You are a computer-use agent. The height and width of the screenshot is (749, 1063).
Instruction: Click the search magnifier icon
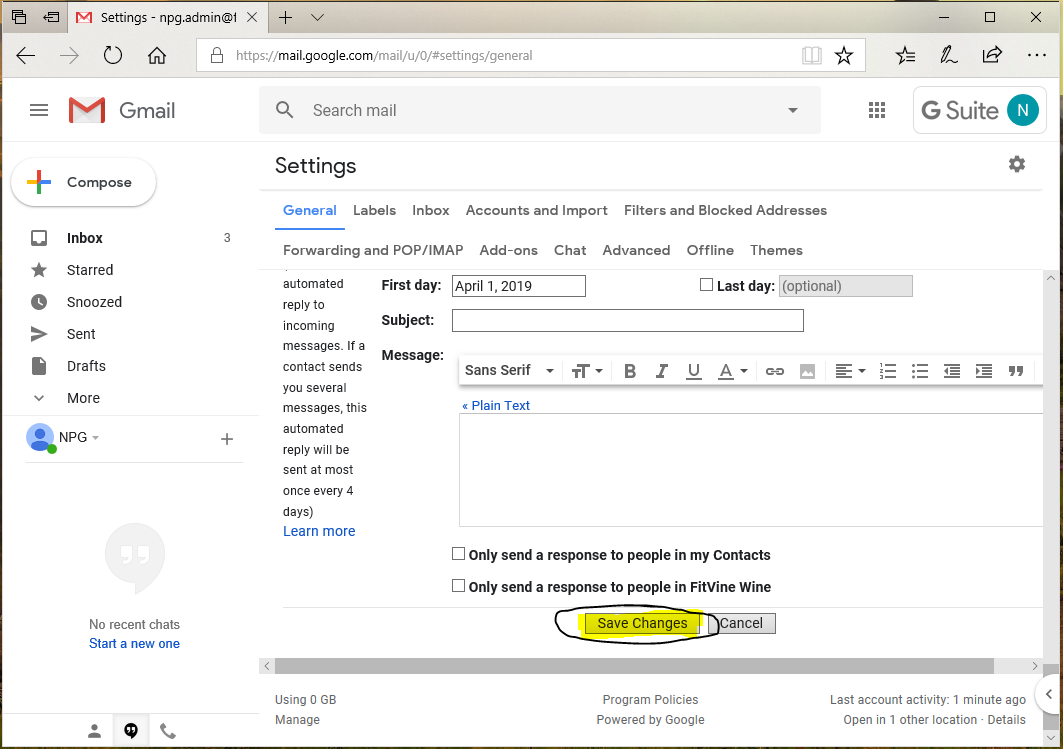pyautogui.click(x=285, y=110)
